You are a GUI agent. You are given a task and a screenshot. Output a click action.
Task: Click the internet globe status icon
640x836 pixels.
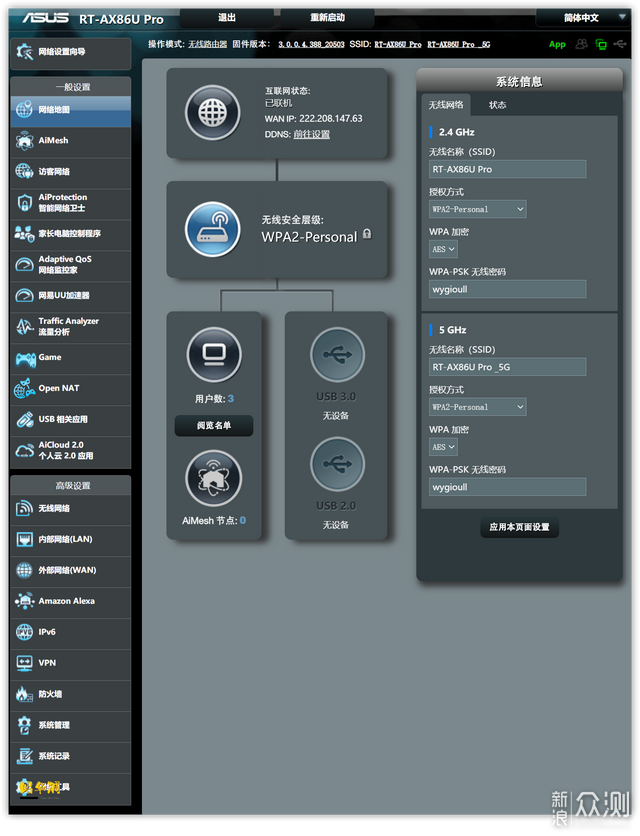click(212, 113)
